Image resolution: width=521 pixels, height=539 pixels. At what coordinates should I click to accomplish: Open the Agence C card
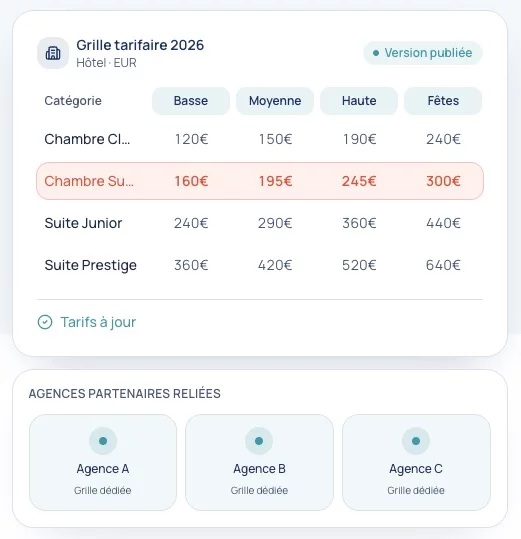pos(416,462)
